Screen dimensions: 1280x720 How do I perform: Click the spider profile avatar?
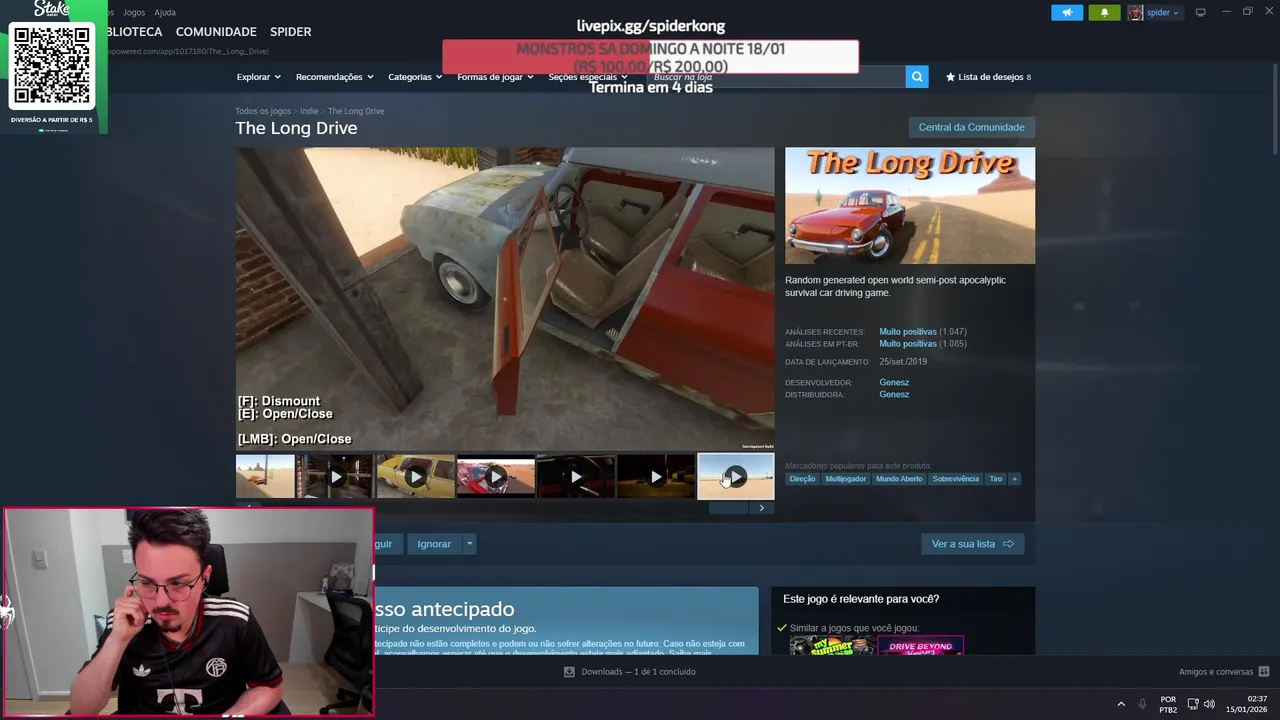[x=1135, y=12]
